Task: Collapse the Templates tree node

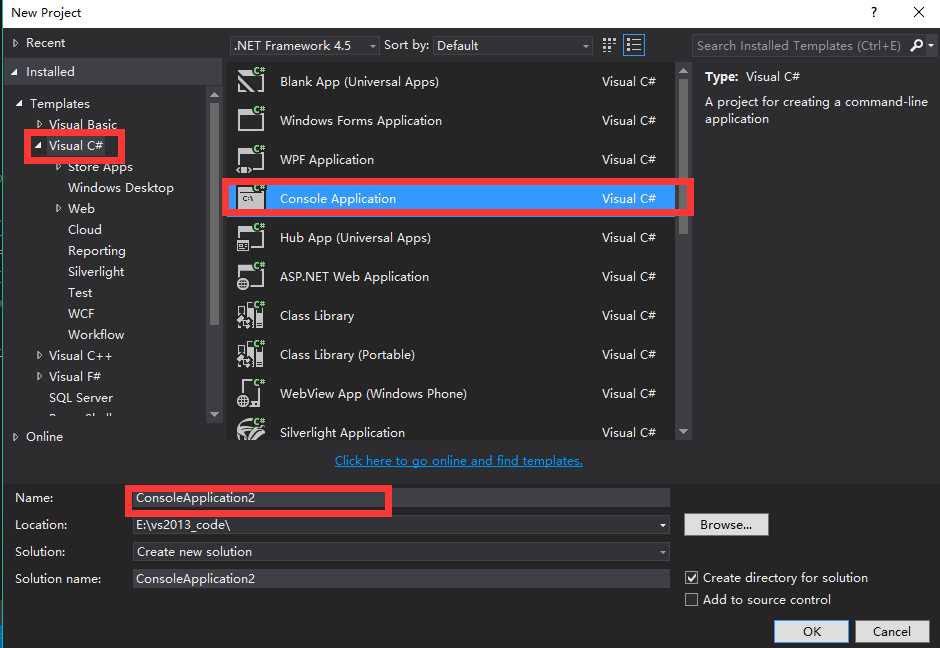Action: (x=19, y=104)
